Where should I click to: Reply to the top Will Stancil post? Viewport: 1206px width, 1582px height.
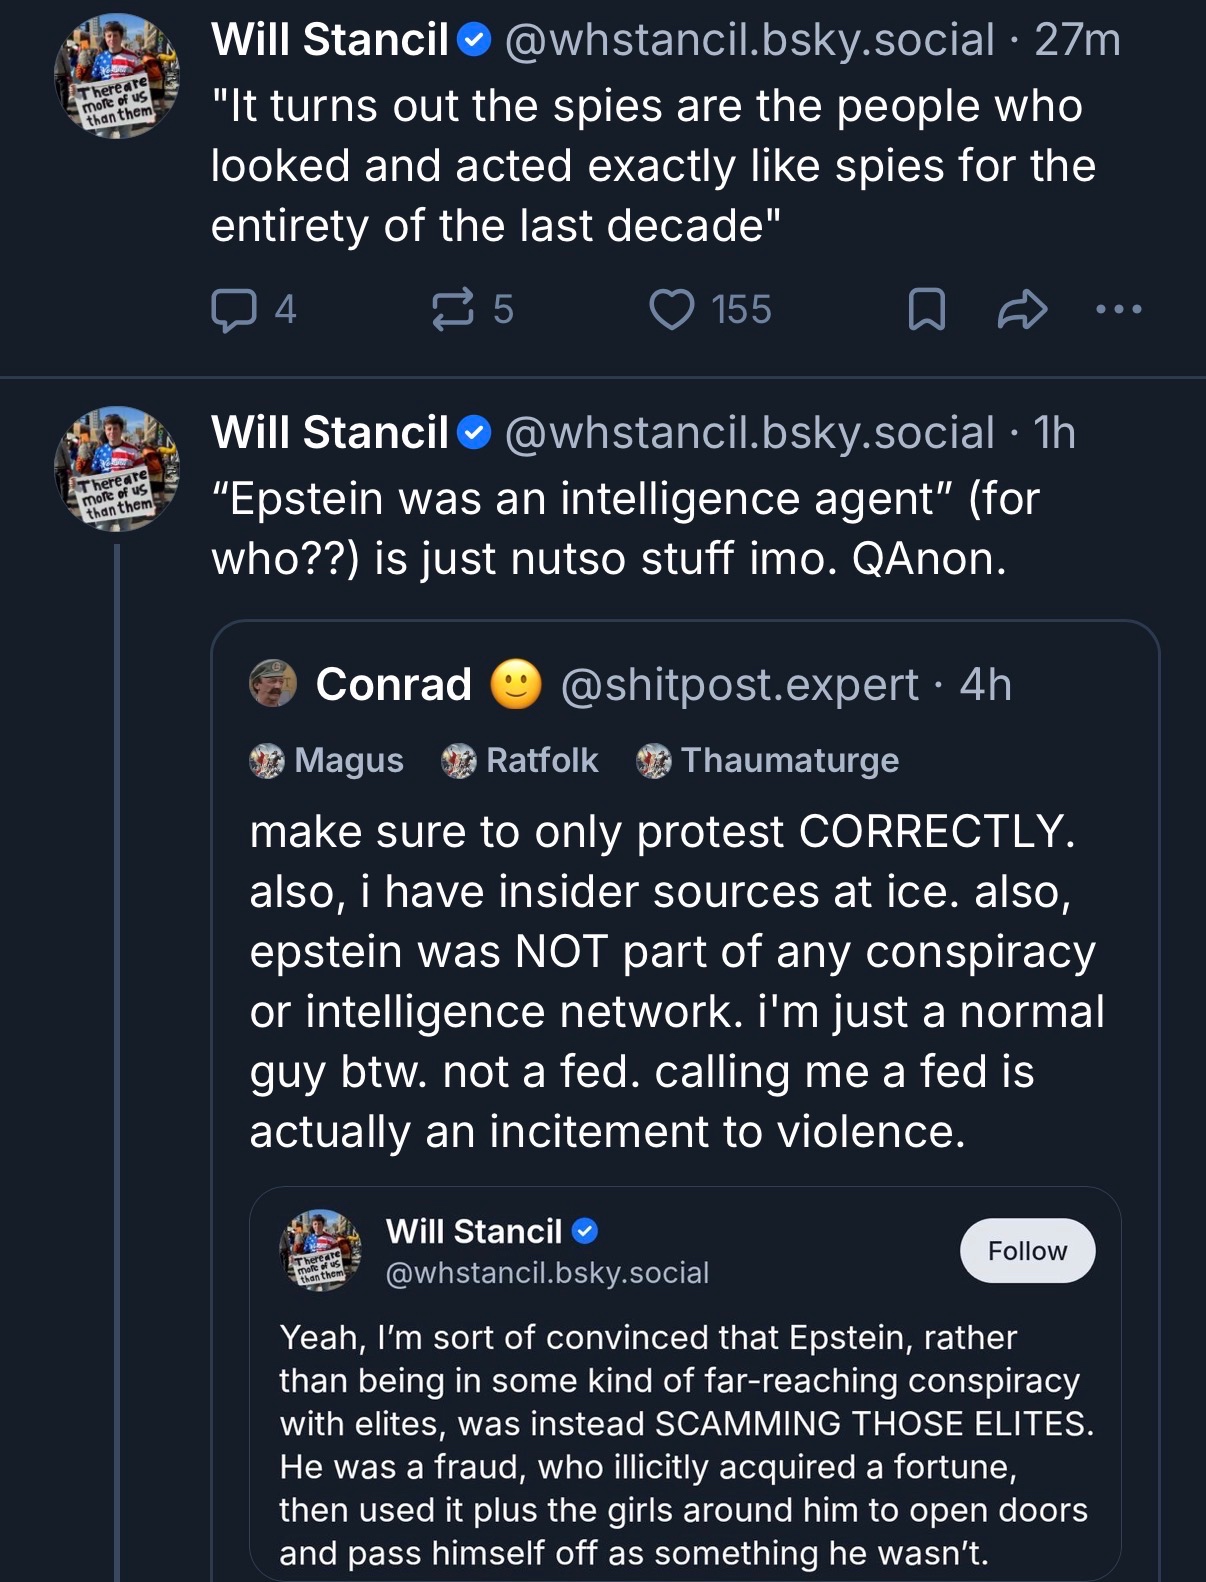click(x=234, y=310)
